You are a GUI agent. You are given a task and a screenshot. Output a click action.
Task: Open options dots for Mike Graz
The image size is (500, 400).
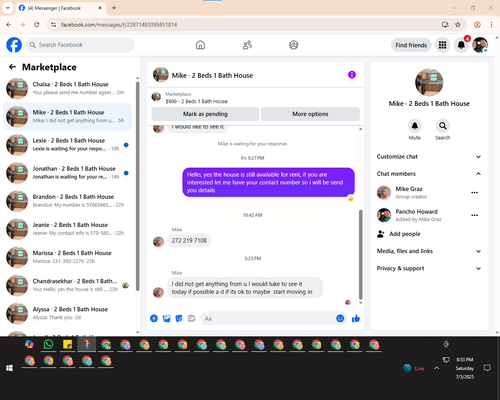tap(475, 192)
